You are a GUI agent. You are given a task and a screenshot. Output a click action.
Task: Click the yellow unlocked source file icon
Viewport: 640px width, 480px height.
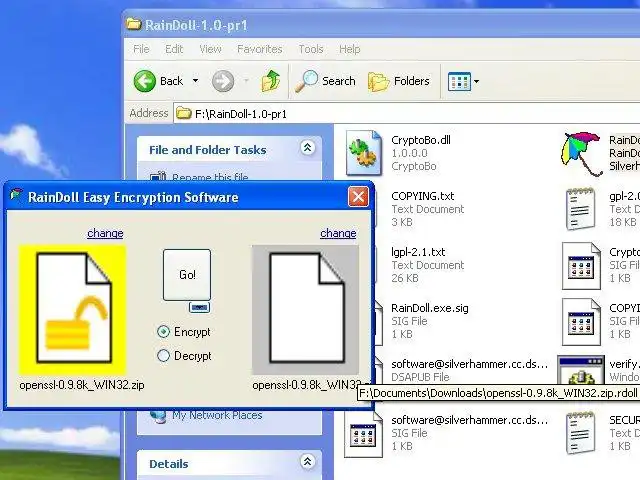pos(73,309)
